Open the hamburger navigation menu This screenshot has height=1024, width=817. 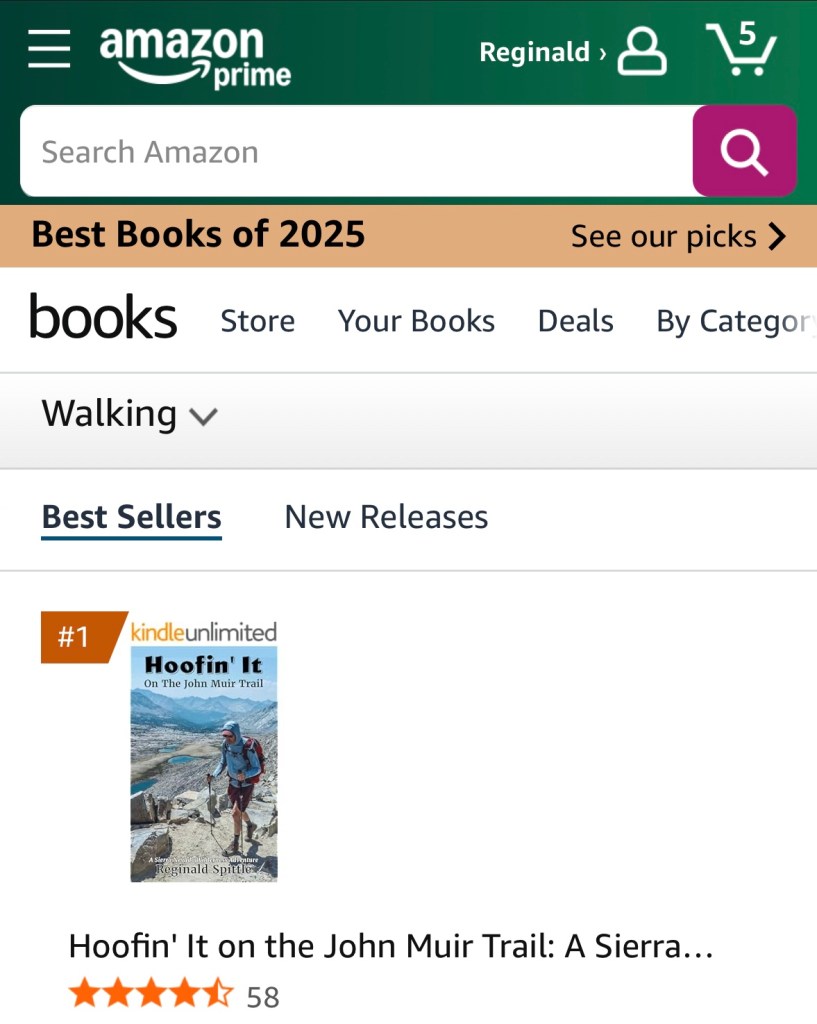click(x=49, y=49)
